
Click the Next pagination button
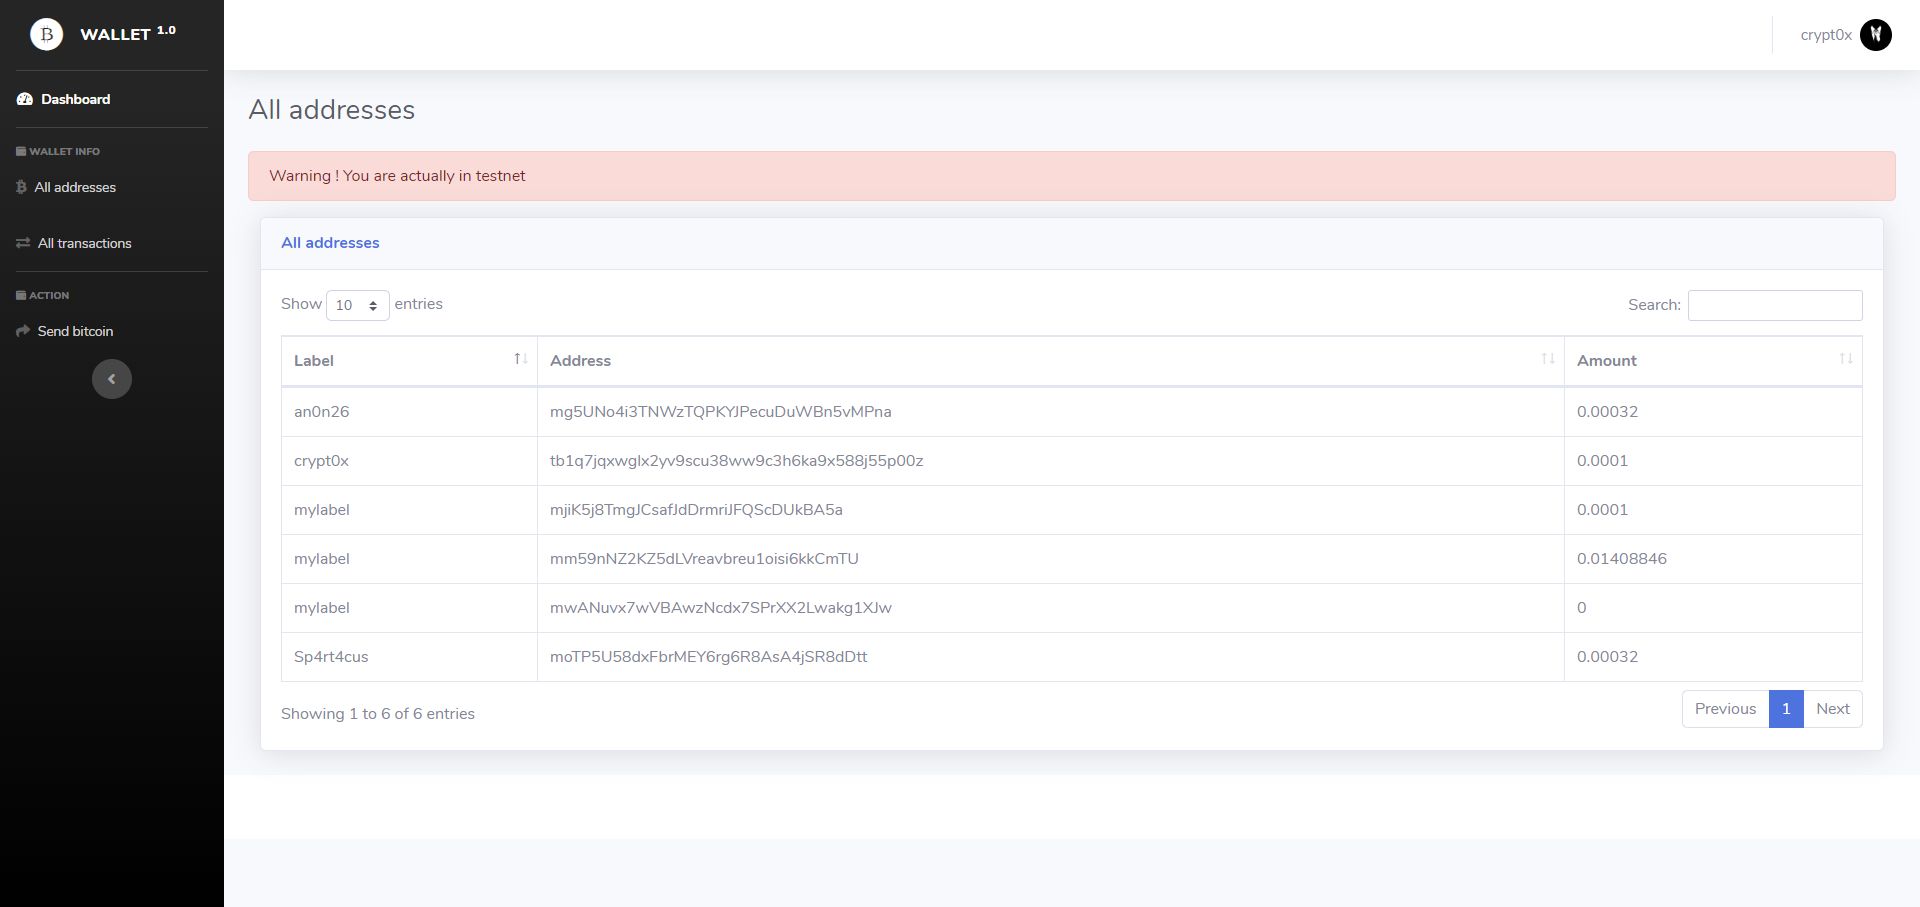(x=1833, y=709)
